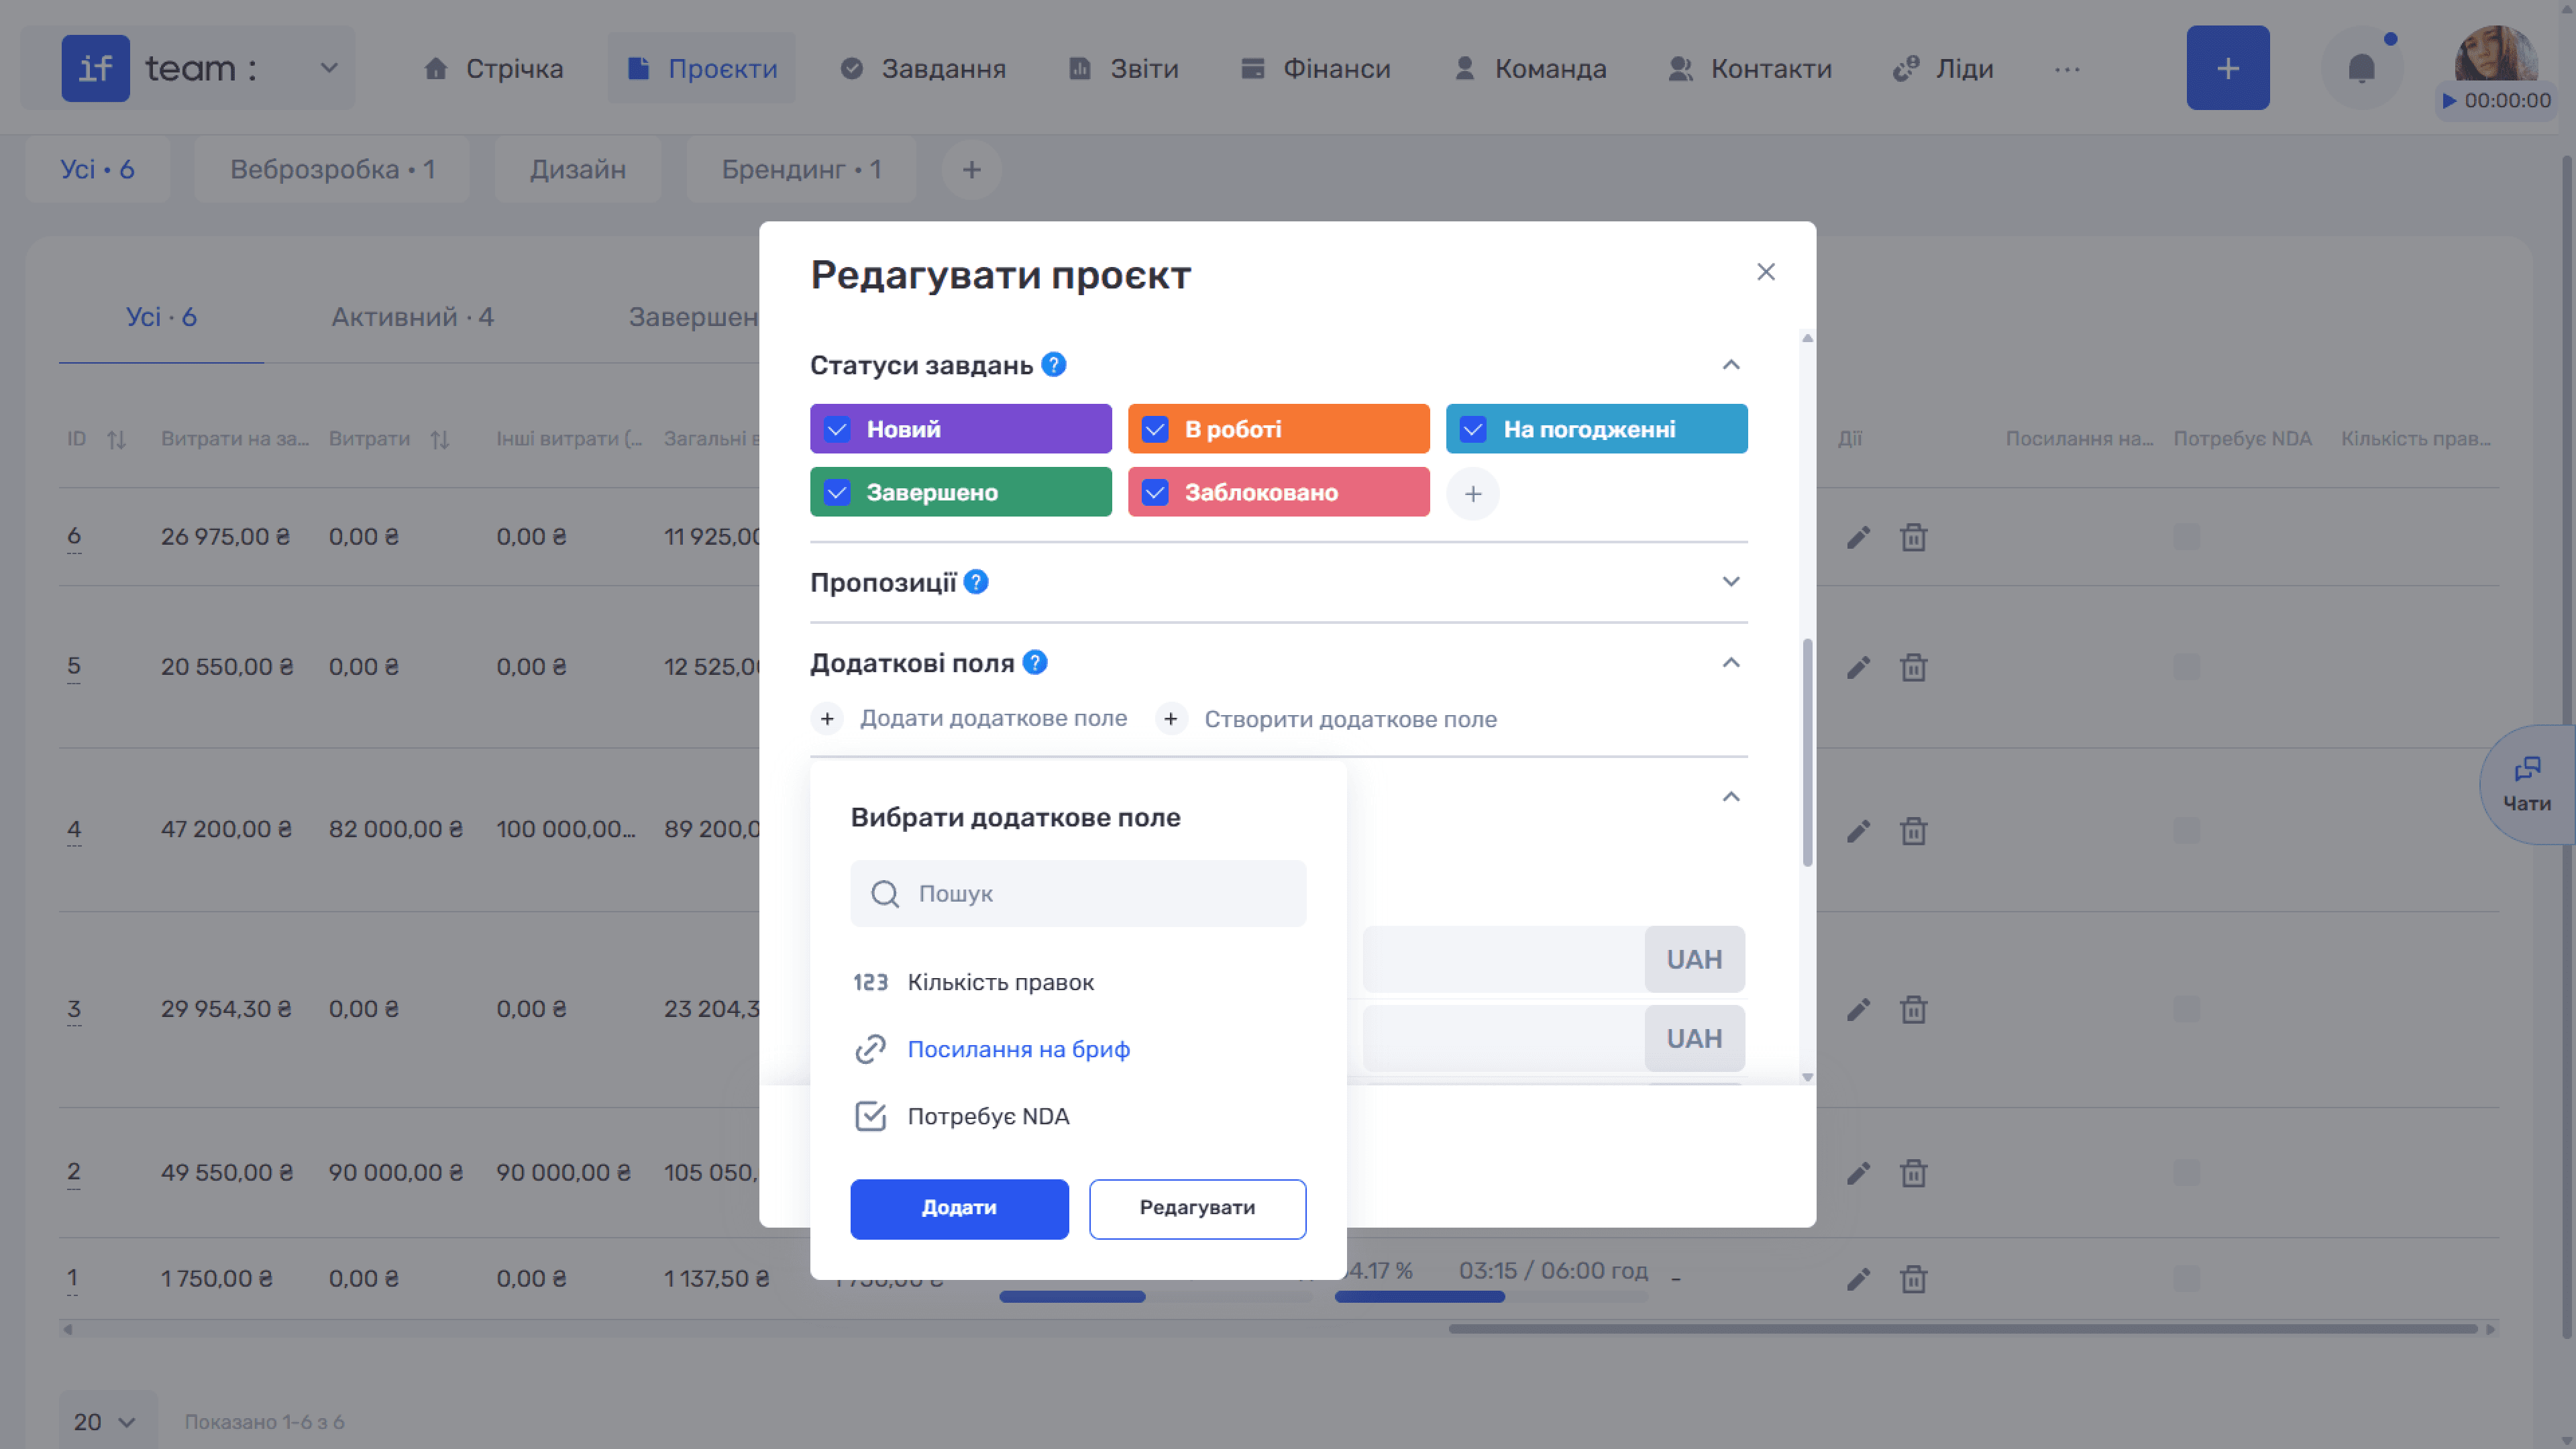Edit project row 6 pencil icon
The width and height of the screenshot is (2576, 1449).
click(x=1858, y=537)
